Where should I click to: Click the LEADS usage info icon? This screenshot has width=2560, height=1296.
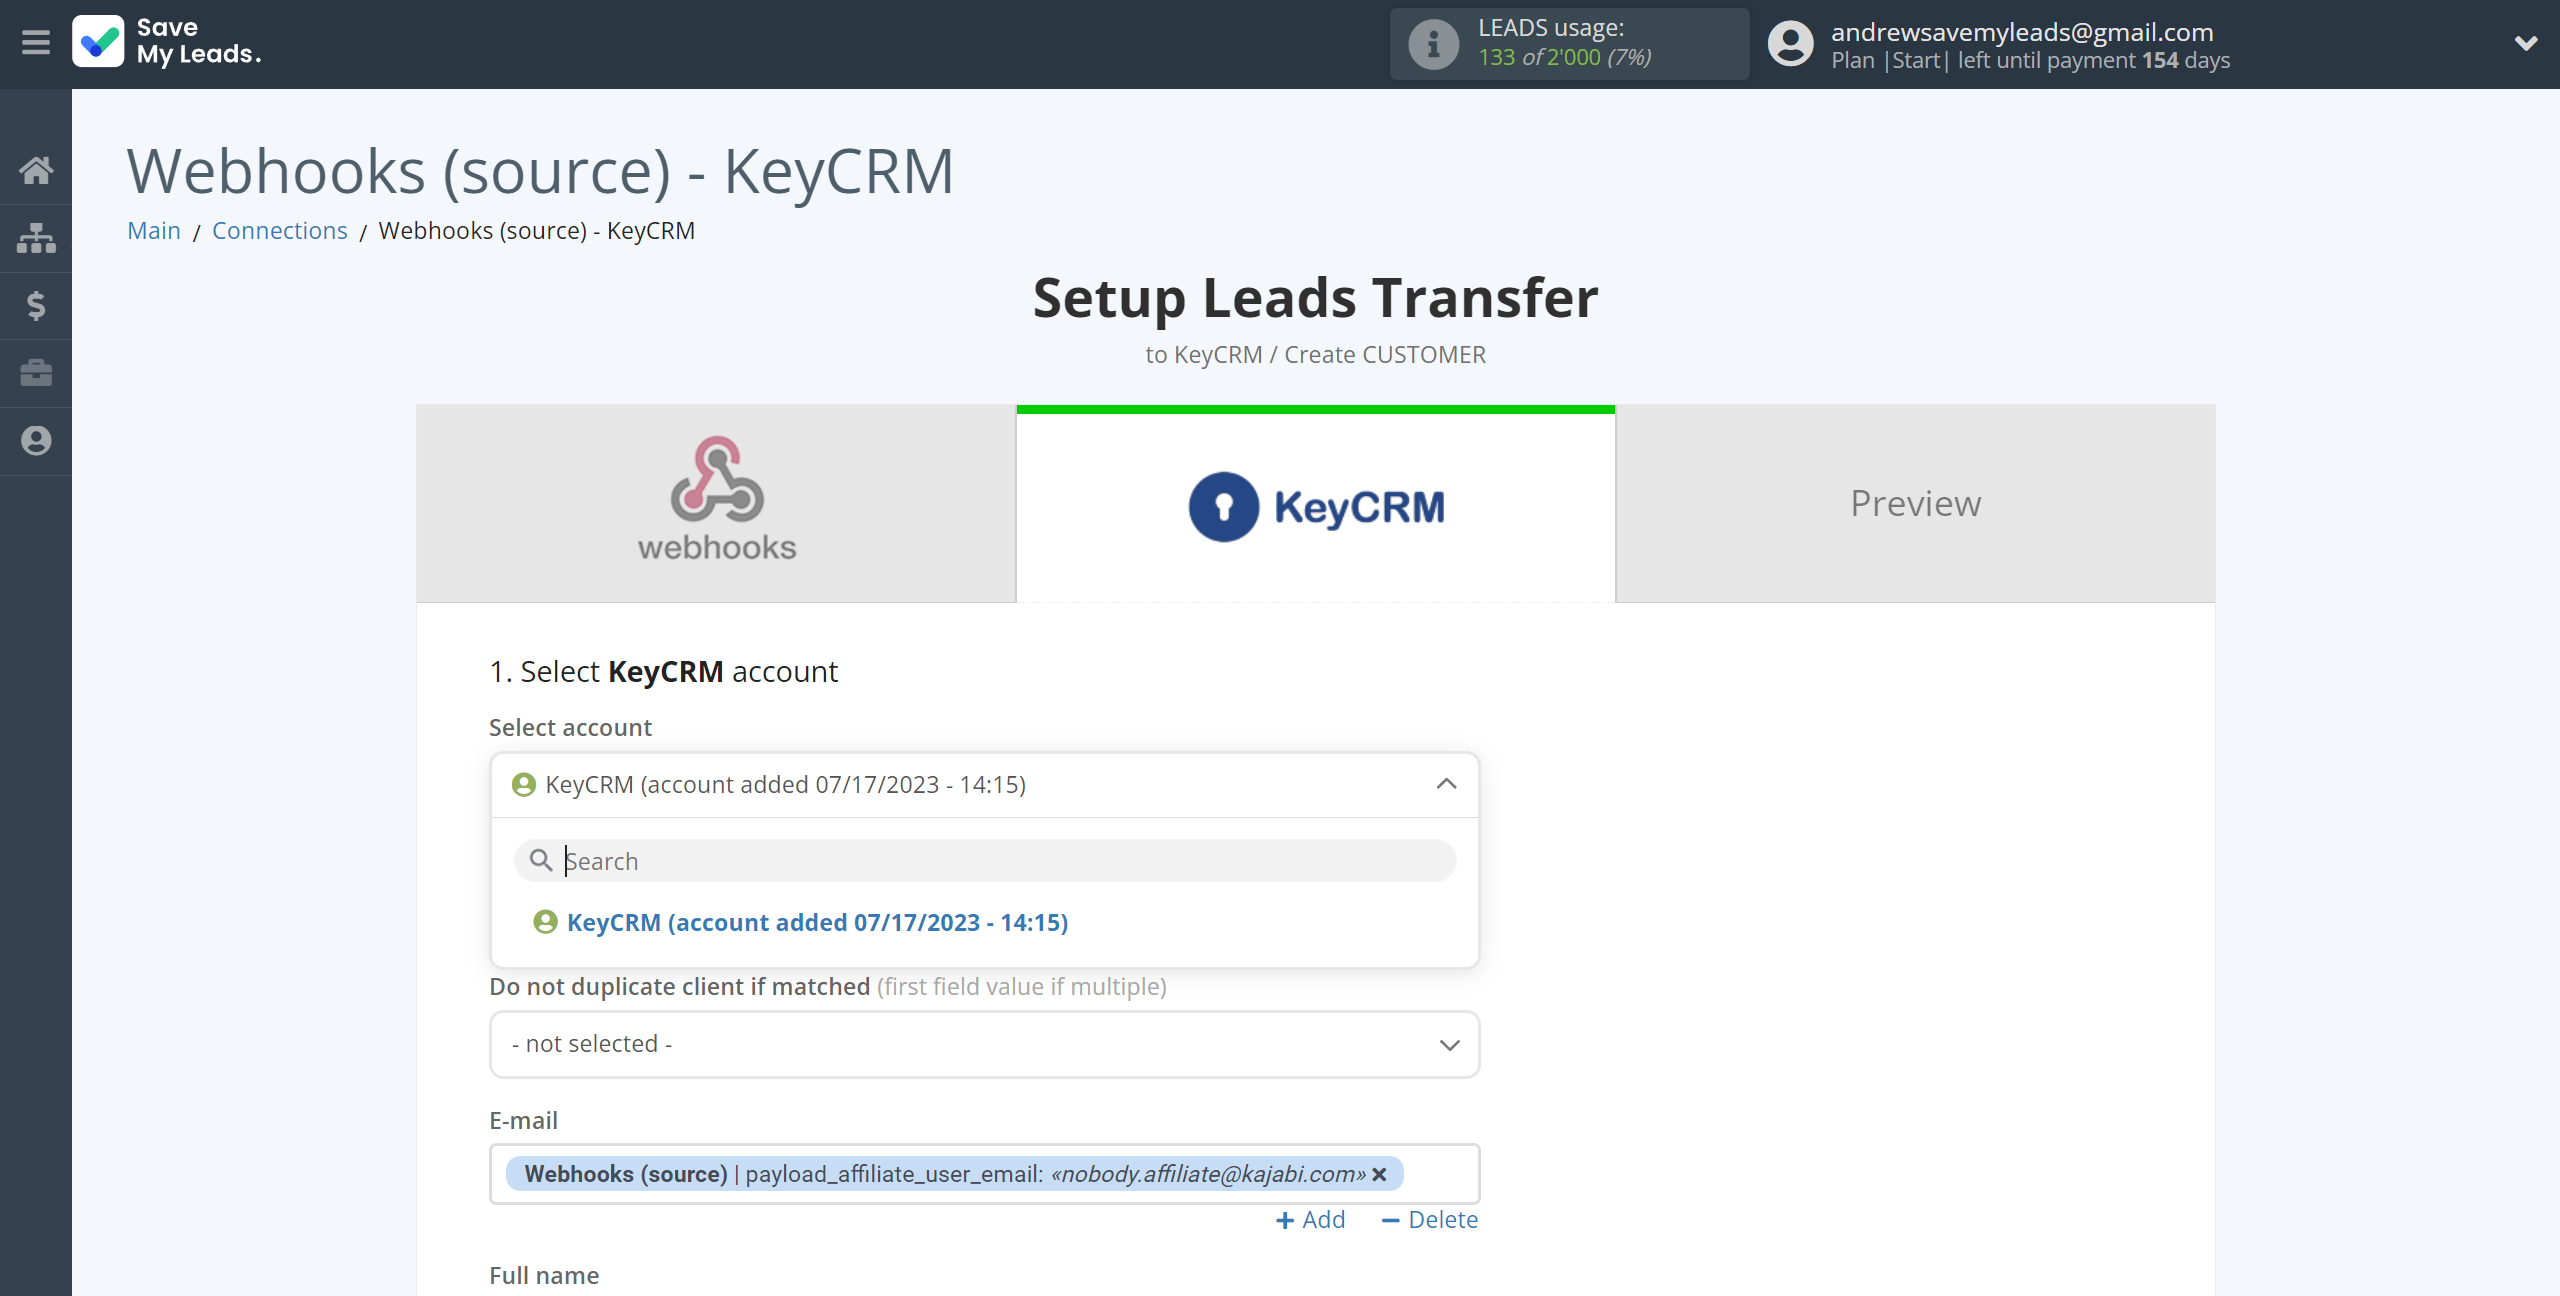(x=1433, y=44)
